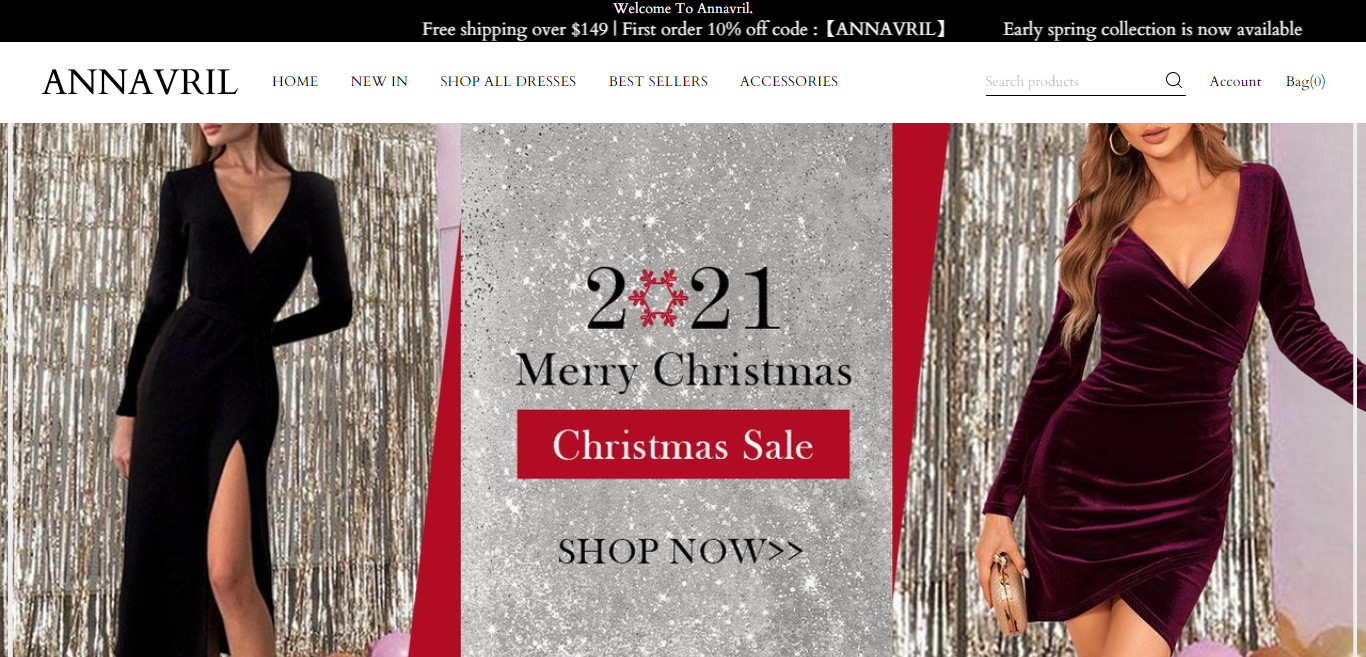
Task: Click the red Christmas Sale button
Action: tap(683, 444)
